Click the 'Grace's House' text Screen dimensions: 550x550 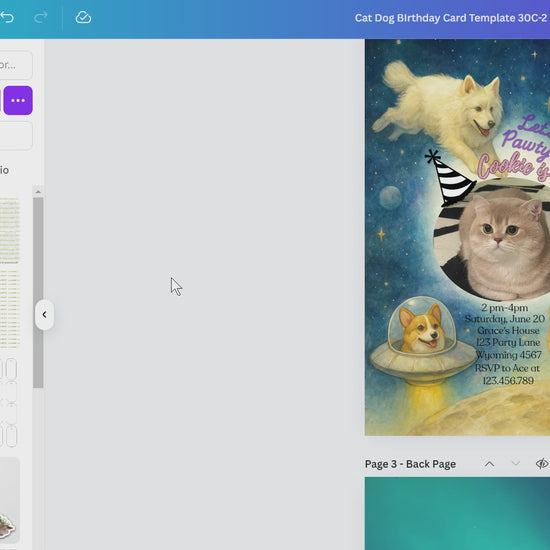click(x=508, y=330)
